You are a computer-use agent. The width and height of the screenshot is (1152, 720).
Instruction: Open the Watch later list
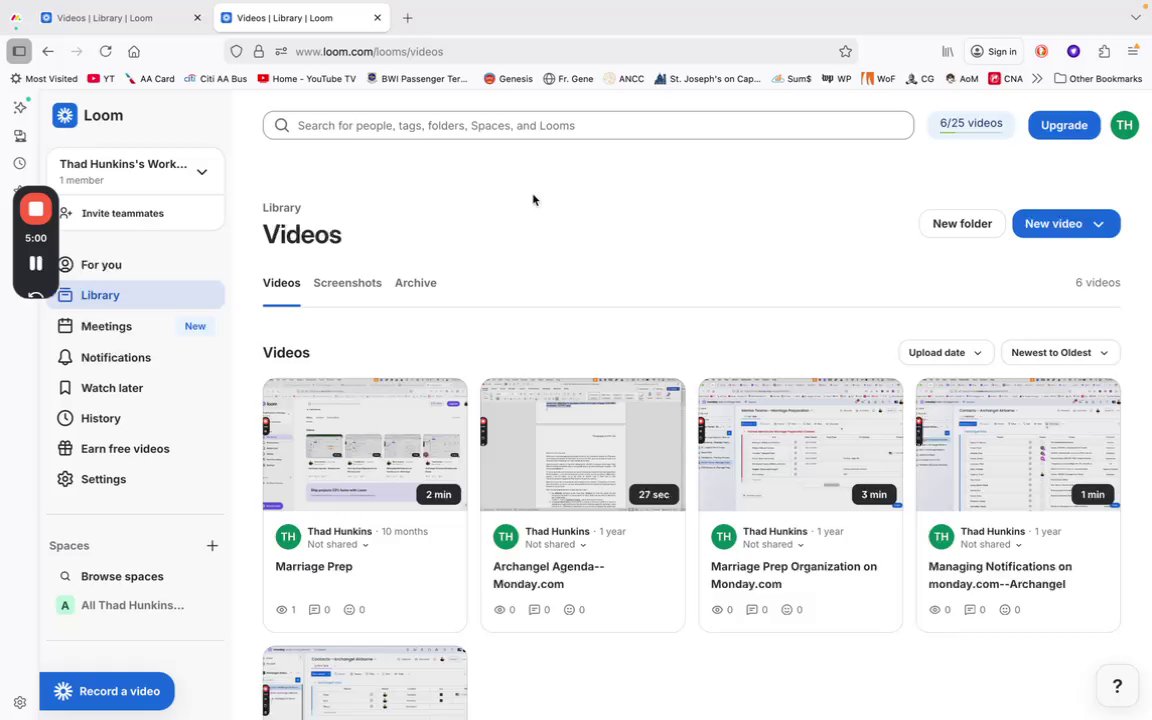pyautogui.click(x=136, y=388)
